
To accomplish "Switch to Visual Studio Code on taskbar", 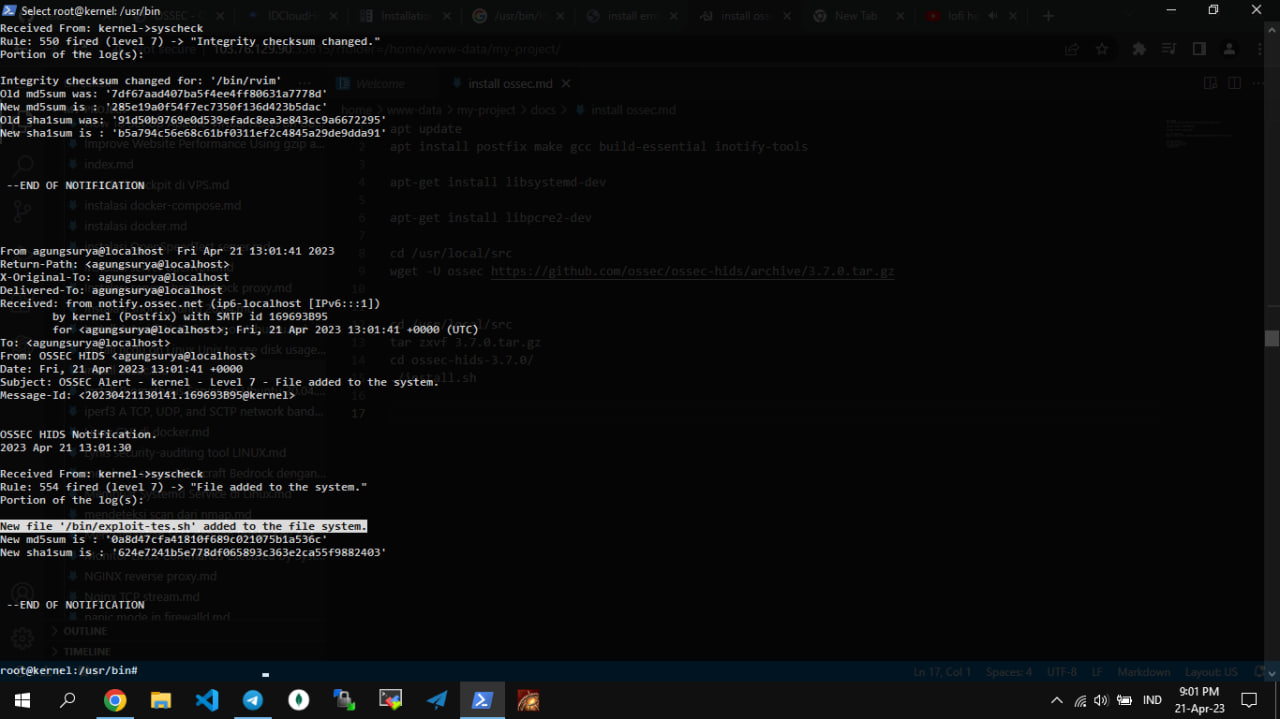I will coord(207,700).
